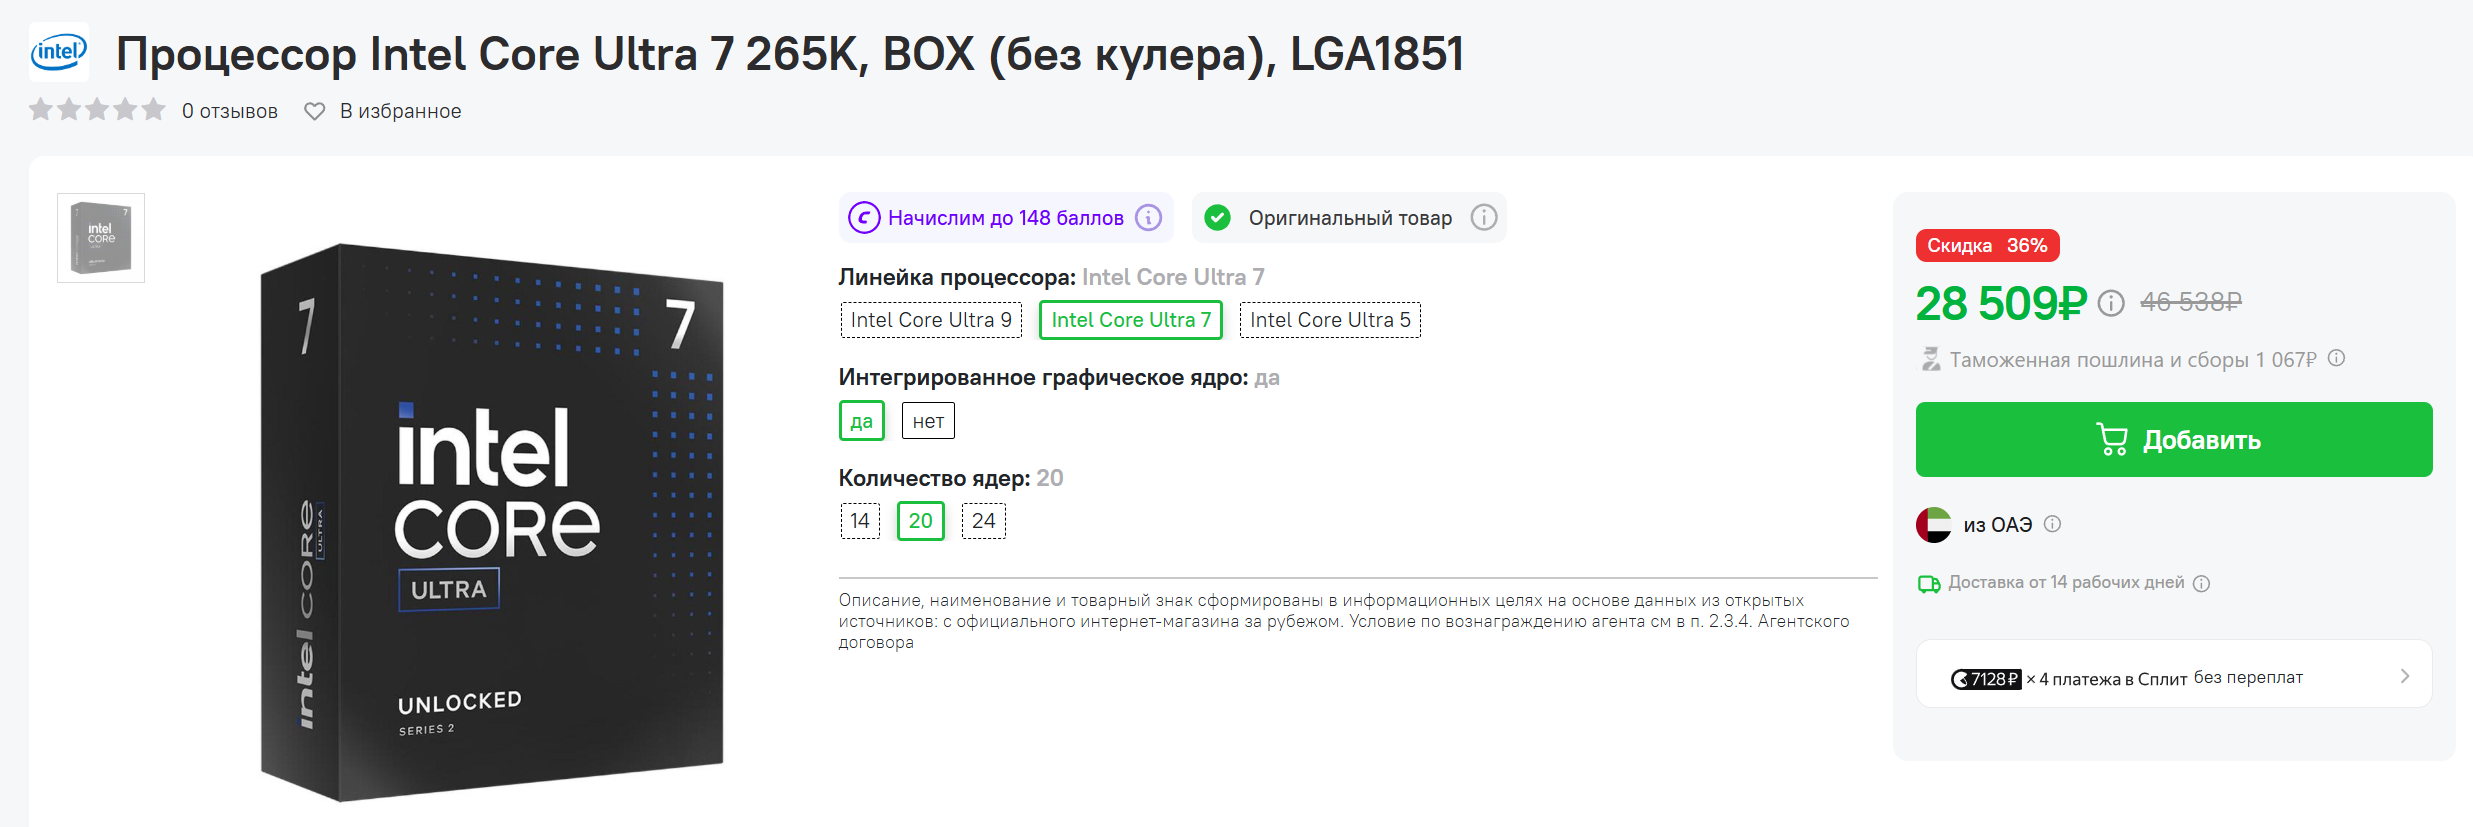Choose integrated graphics 'да'
The image size is (2473, 827).
click(x=862, y=421)
